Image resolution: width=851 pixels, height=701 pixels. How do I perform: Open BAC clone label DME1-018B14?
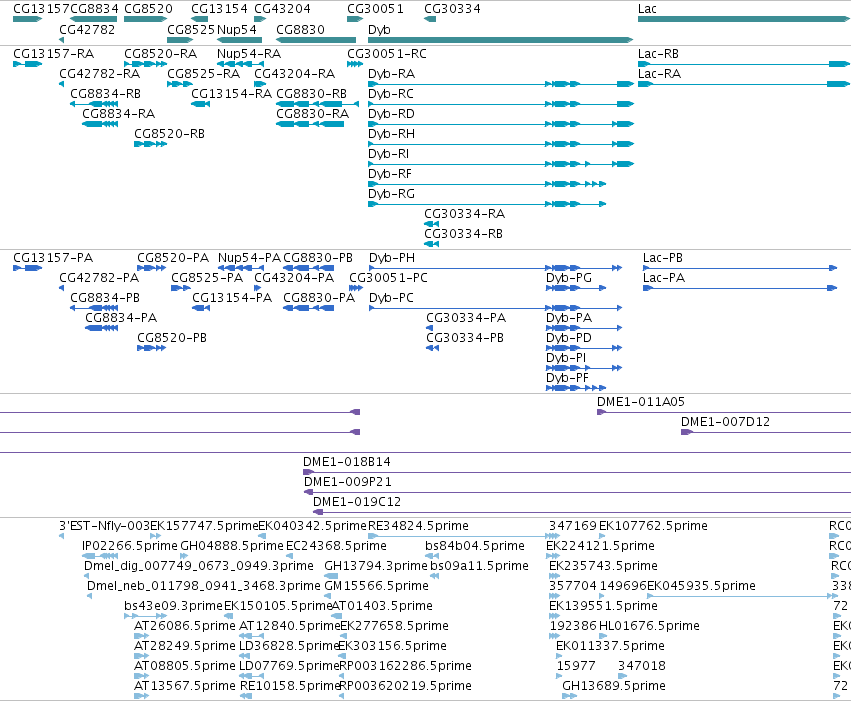(x=346, y=462)
